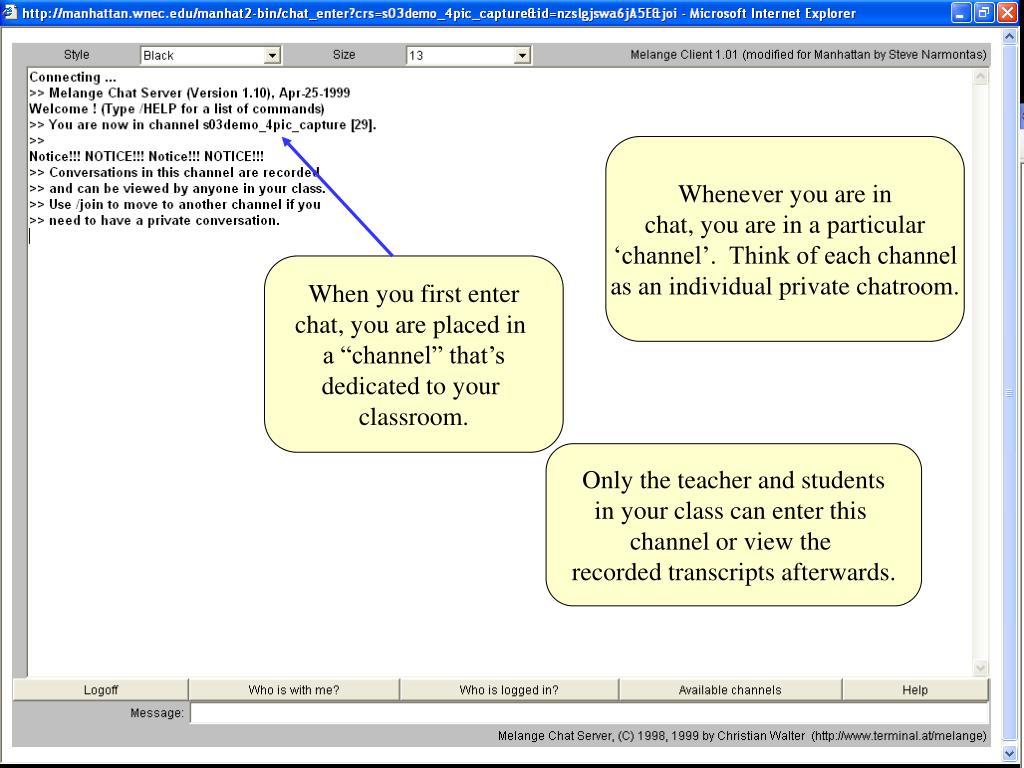
Task: Click the browser page scroll-up arrow
Action: [1010, 37]
